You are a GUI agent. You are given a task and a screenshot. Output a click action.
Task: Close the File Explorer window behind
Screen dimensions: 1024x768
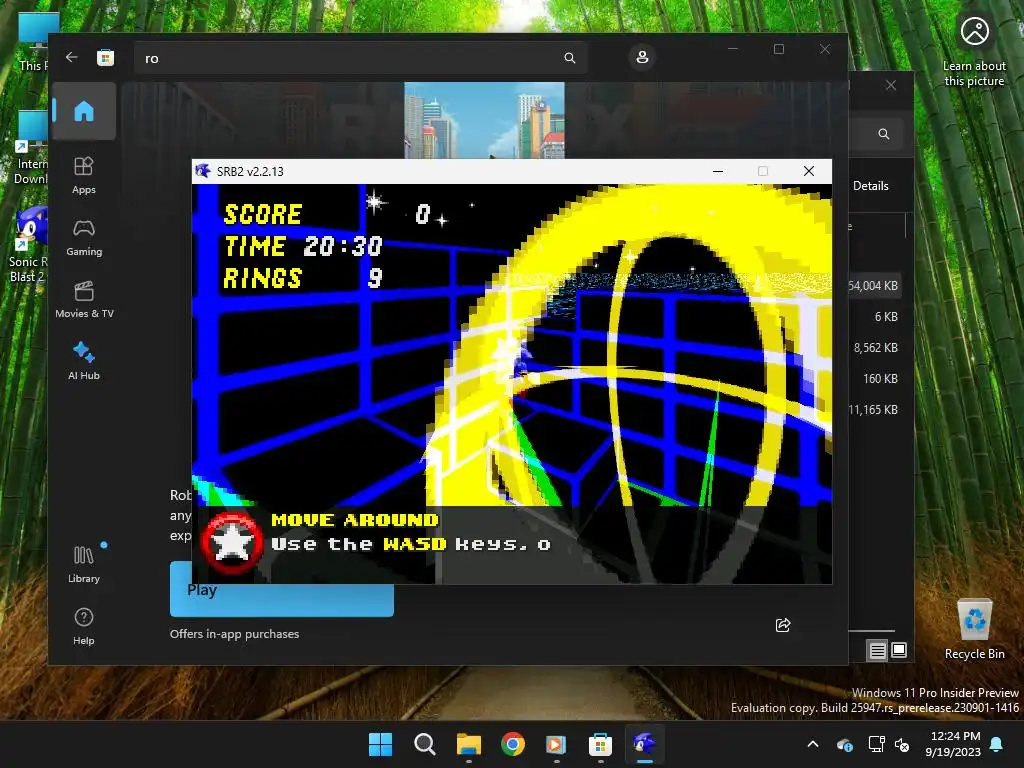pos(891,86)
